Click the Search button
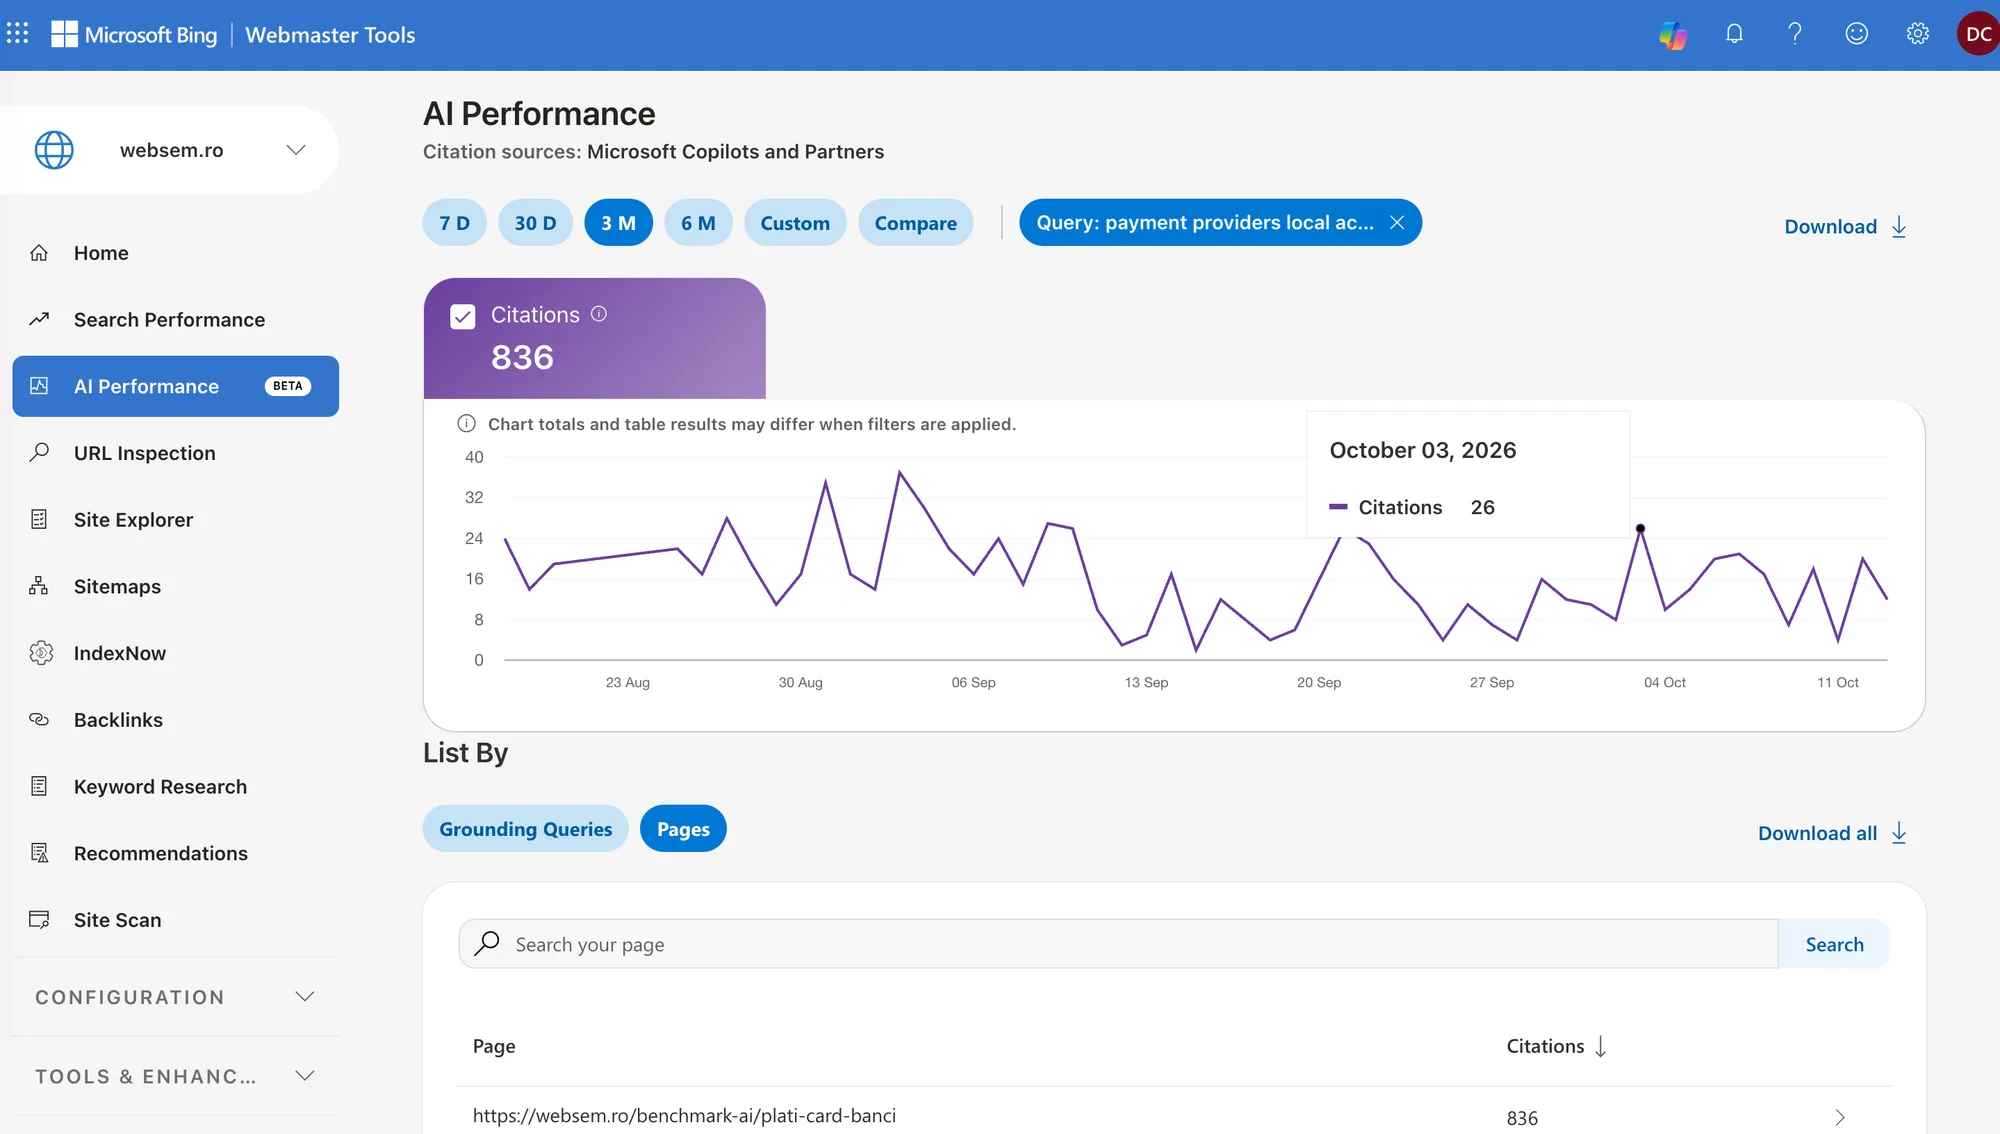 1834,944
